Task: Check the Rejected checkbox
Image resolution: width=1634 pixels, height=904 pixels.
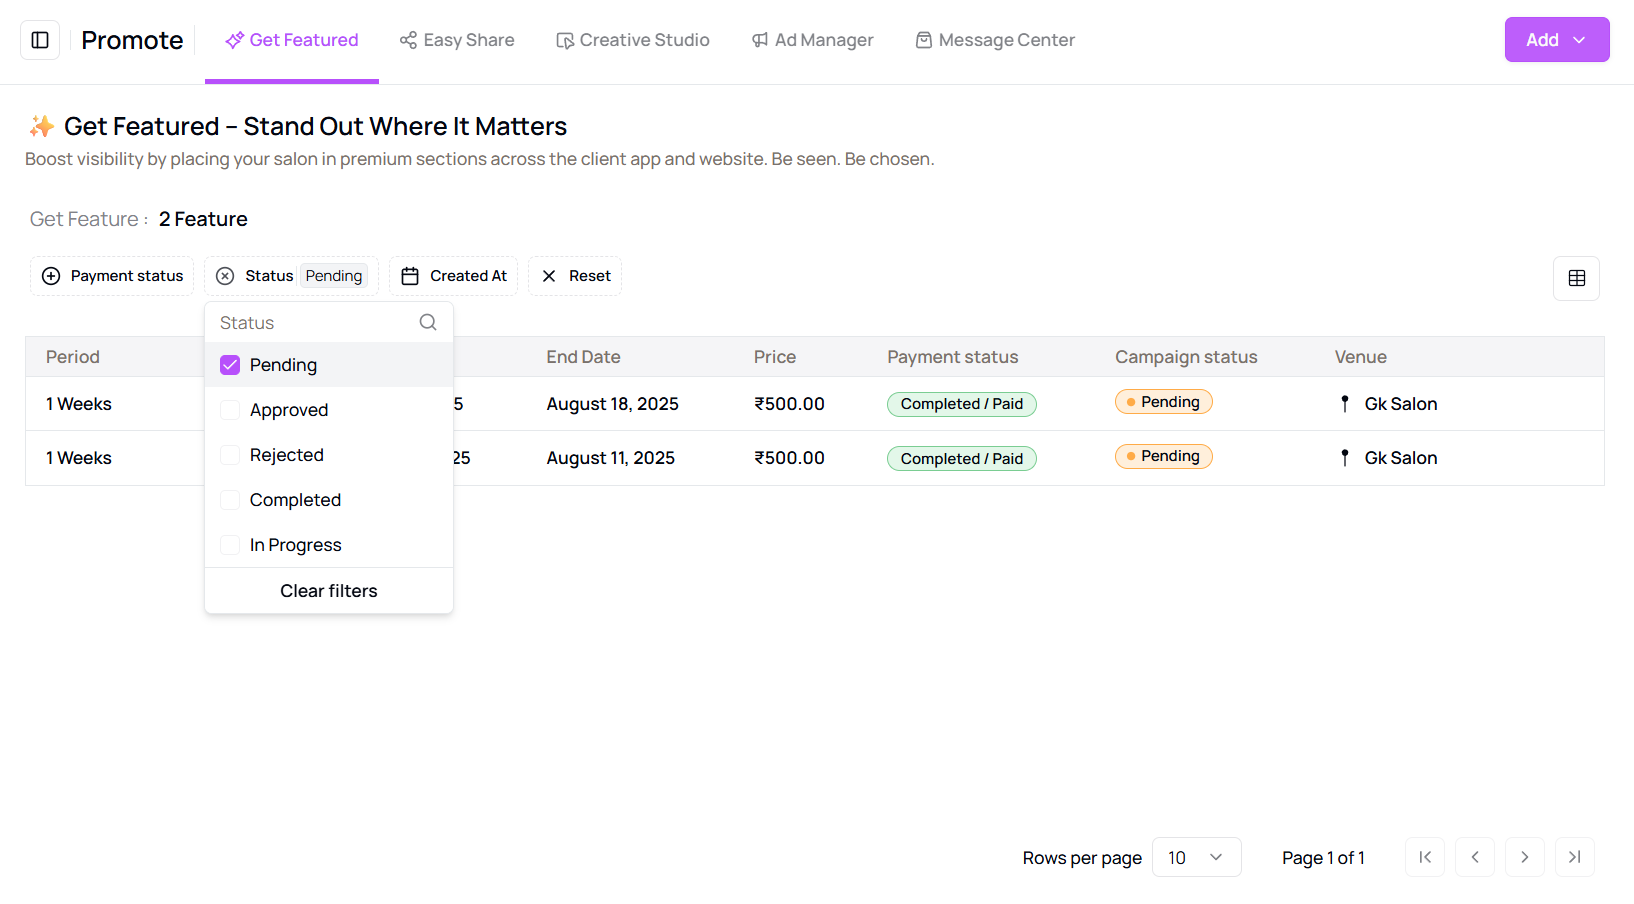Action: pyautogui.click(x=230, y=455)
